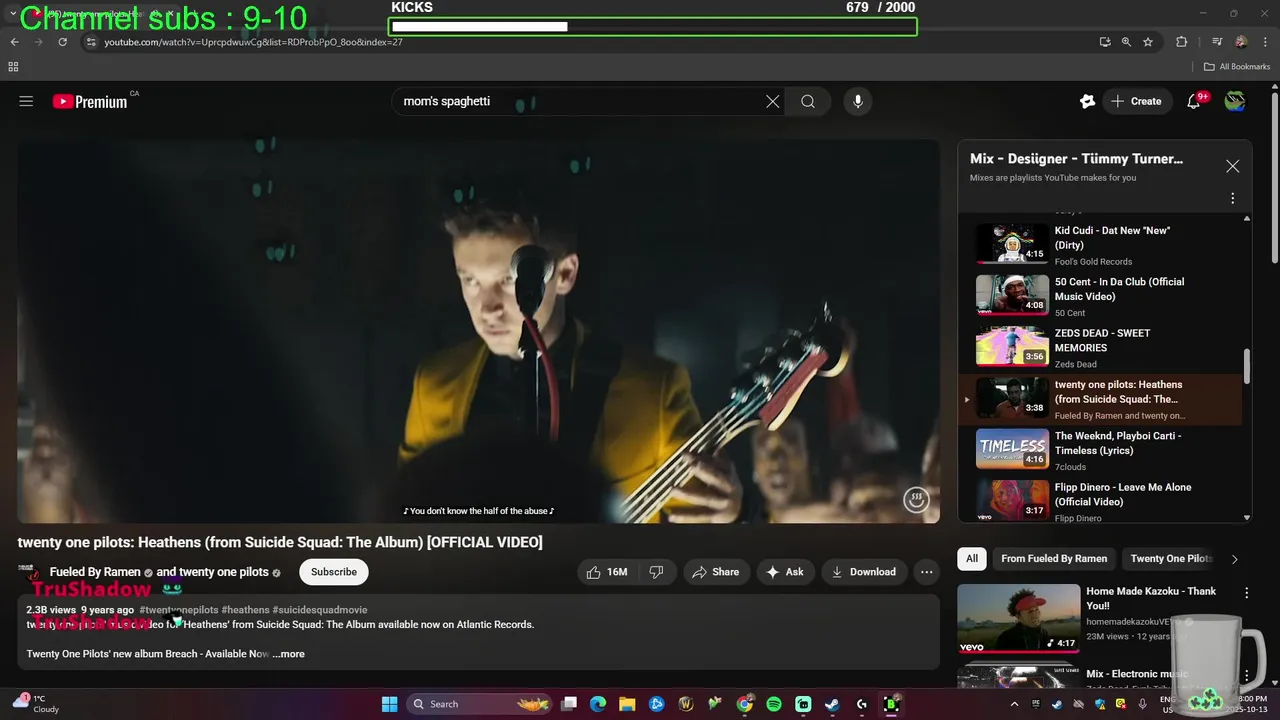Expand video description with ...more

(288, 654)
